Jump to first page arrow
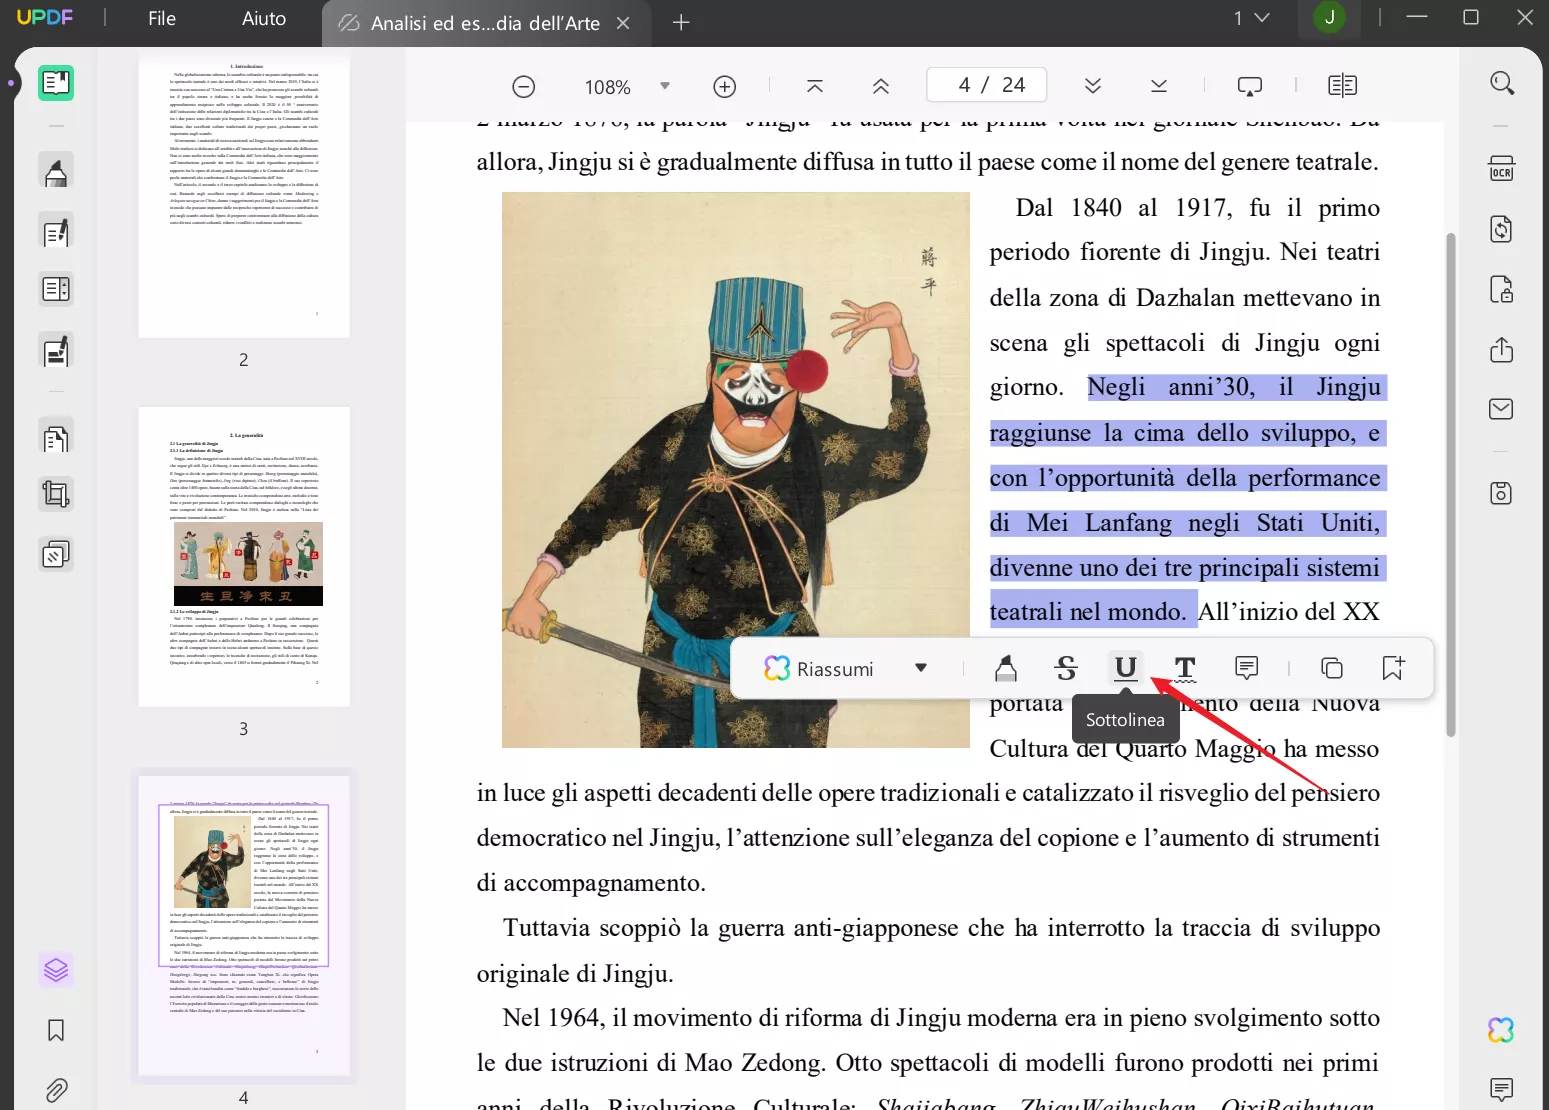 (815, 87)
